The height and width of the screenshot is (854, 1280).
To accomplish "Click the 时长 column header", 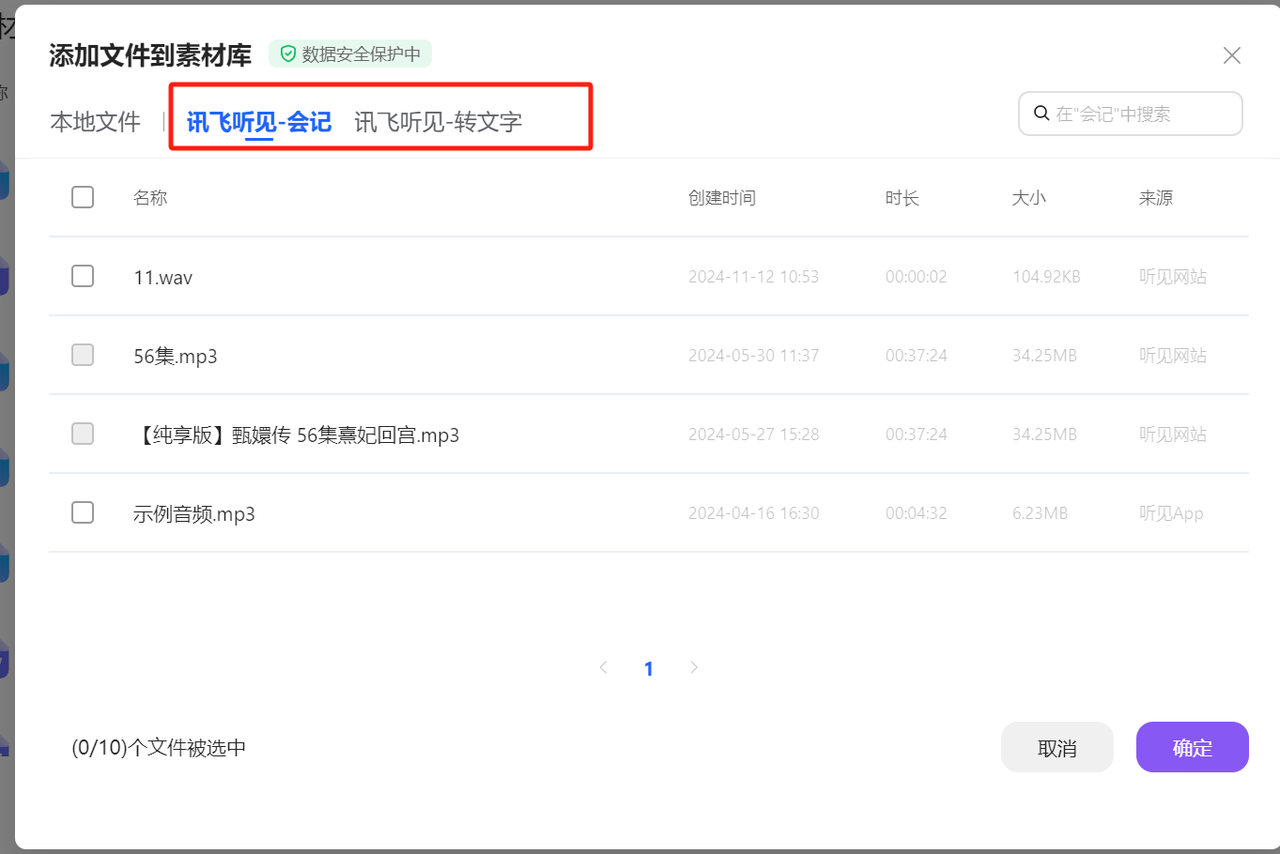I will tap(902, 198).
